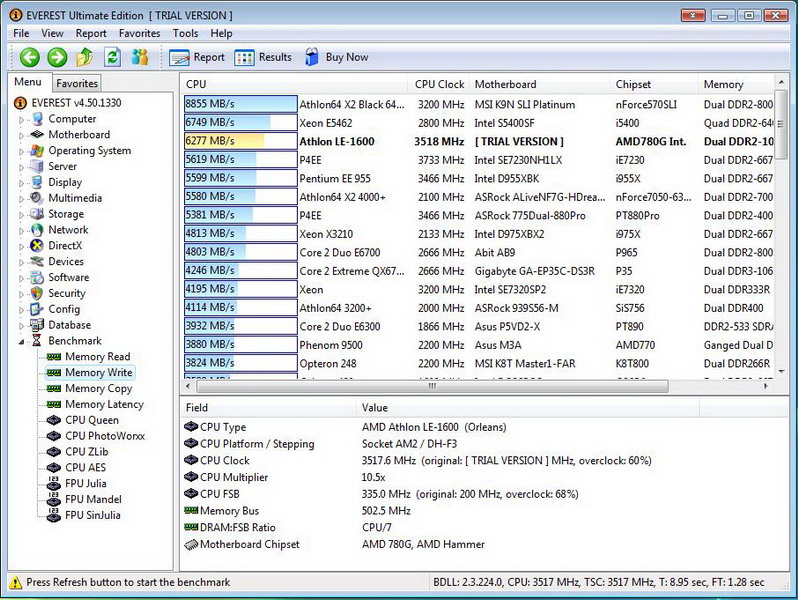Sort by the Chipset column header
The height and width of the screenshot is (600, 798).
(x=653, y=84)
